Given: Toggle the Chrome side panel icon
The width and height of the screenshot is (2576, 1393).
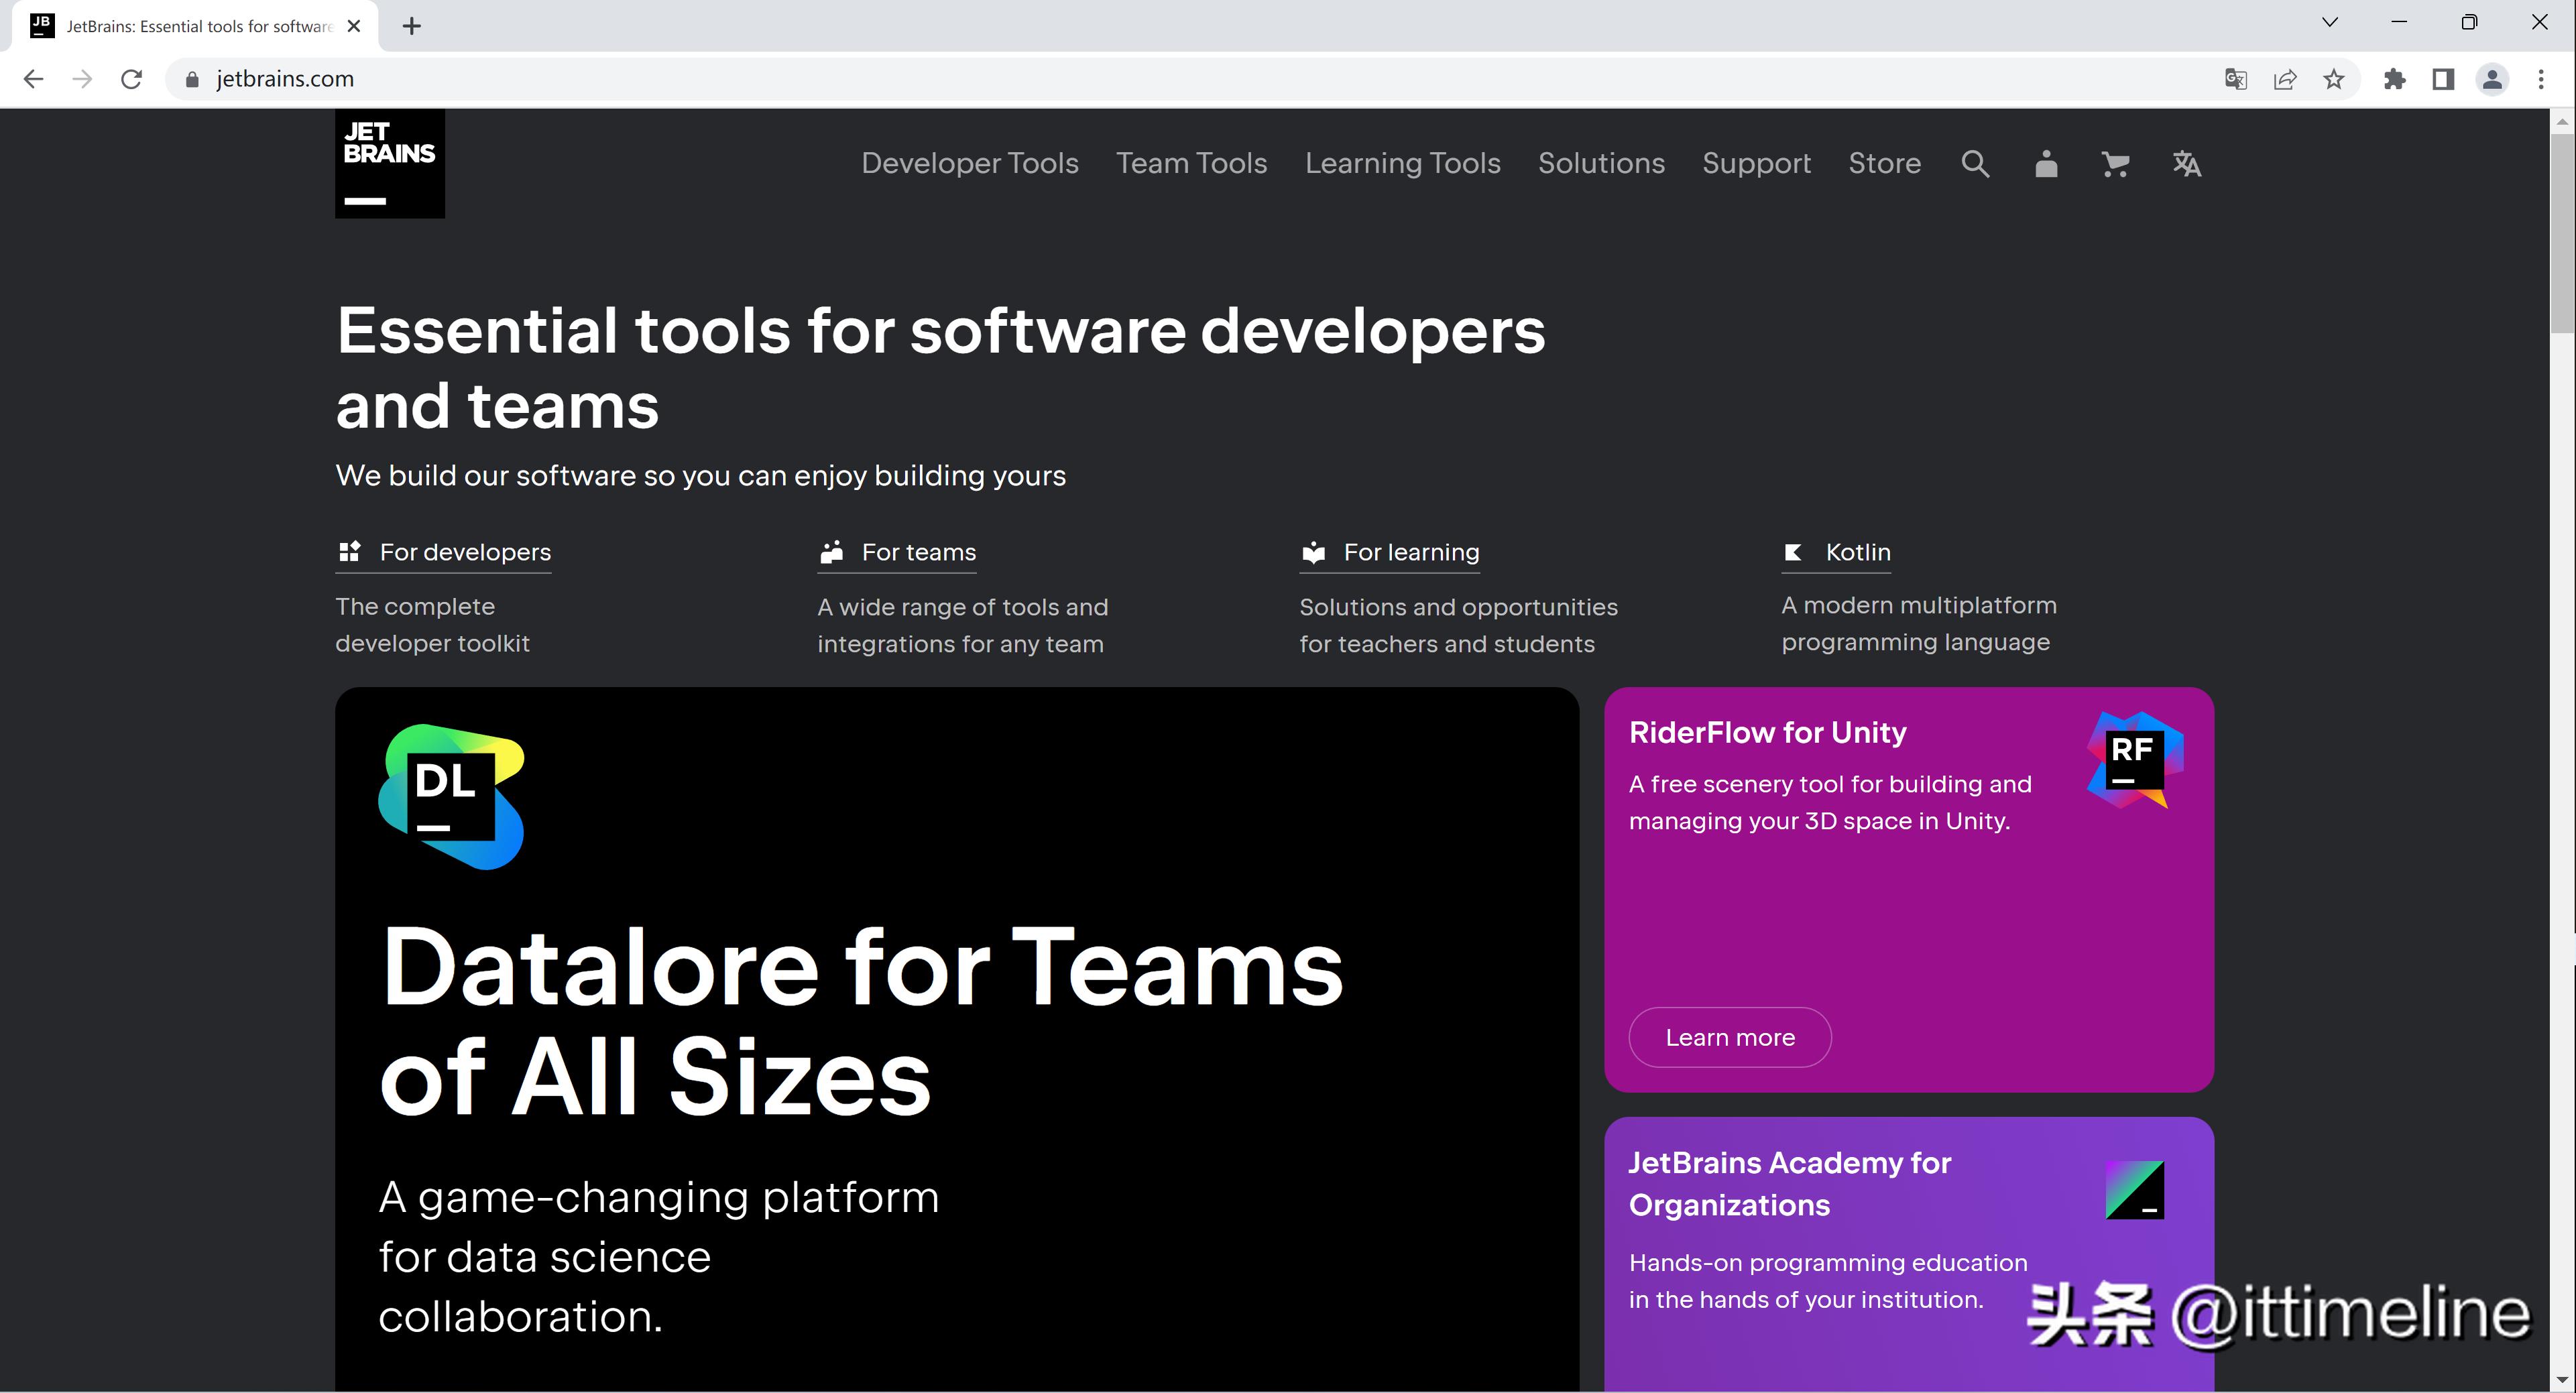Looking at the screenshot, I should (2443, 79).
